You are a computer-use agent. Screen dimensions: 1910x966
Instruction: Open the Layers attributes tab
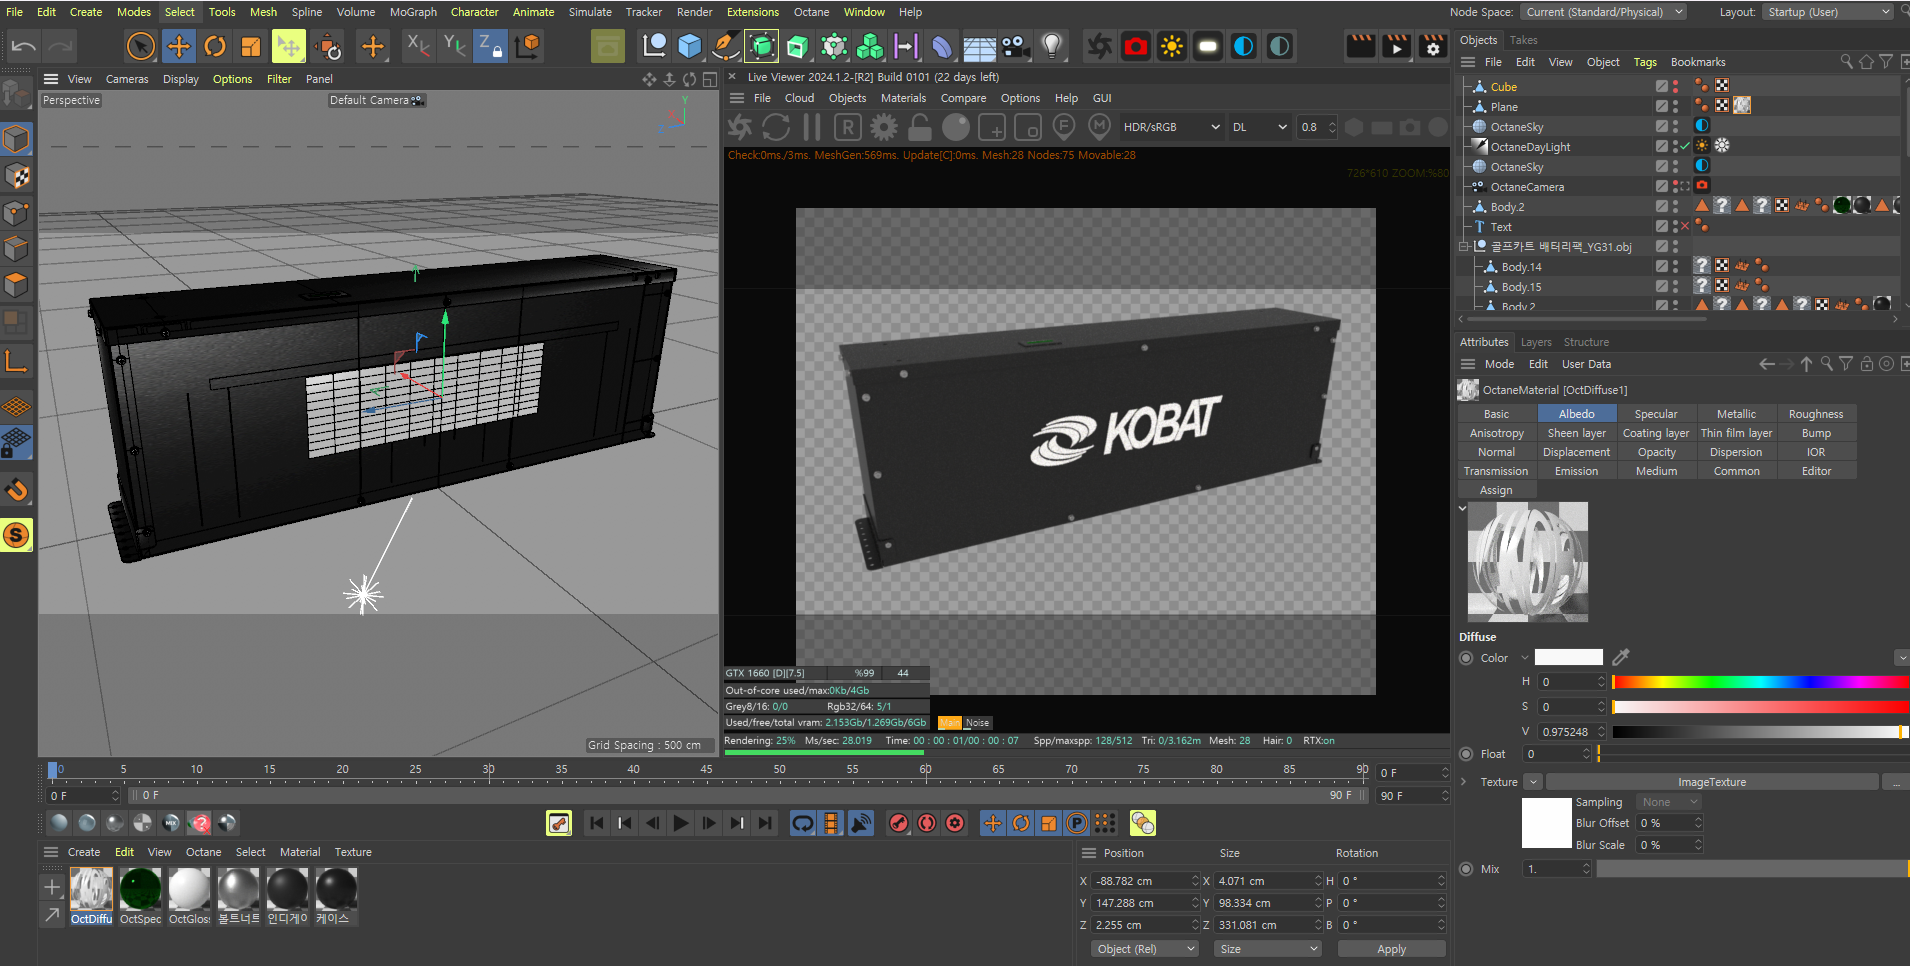click(1536, 342)
